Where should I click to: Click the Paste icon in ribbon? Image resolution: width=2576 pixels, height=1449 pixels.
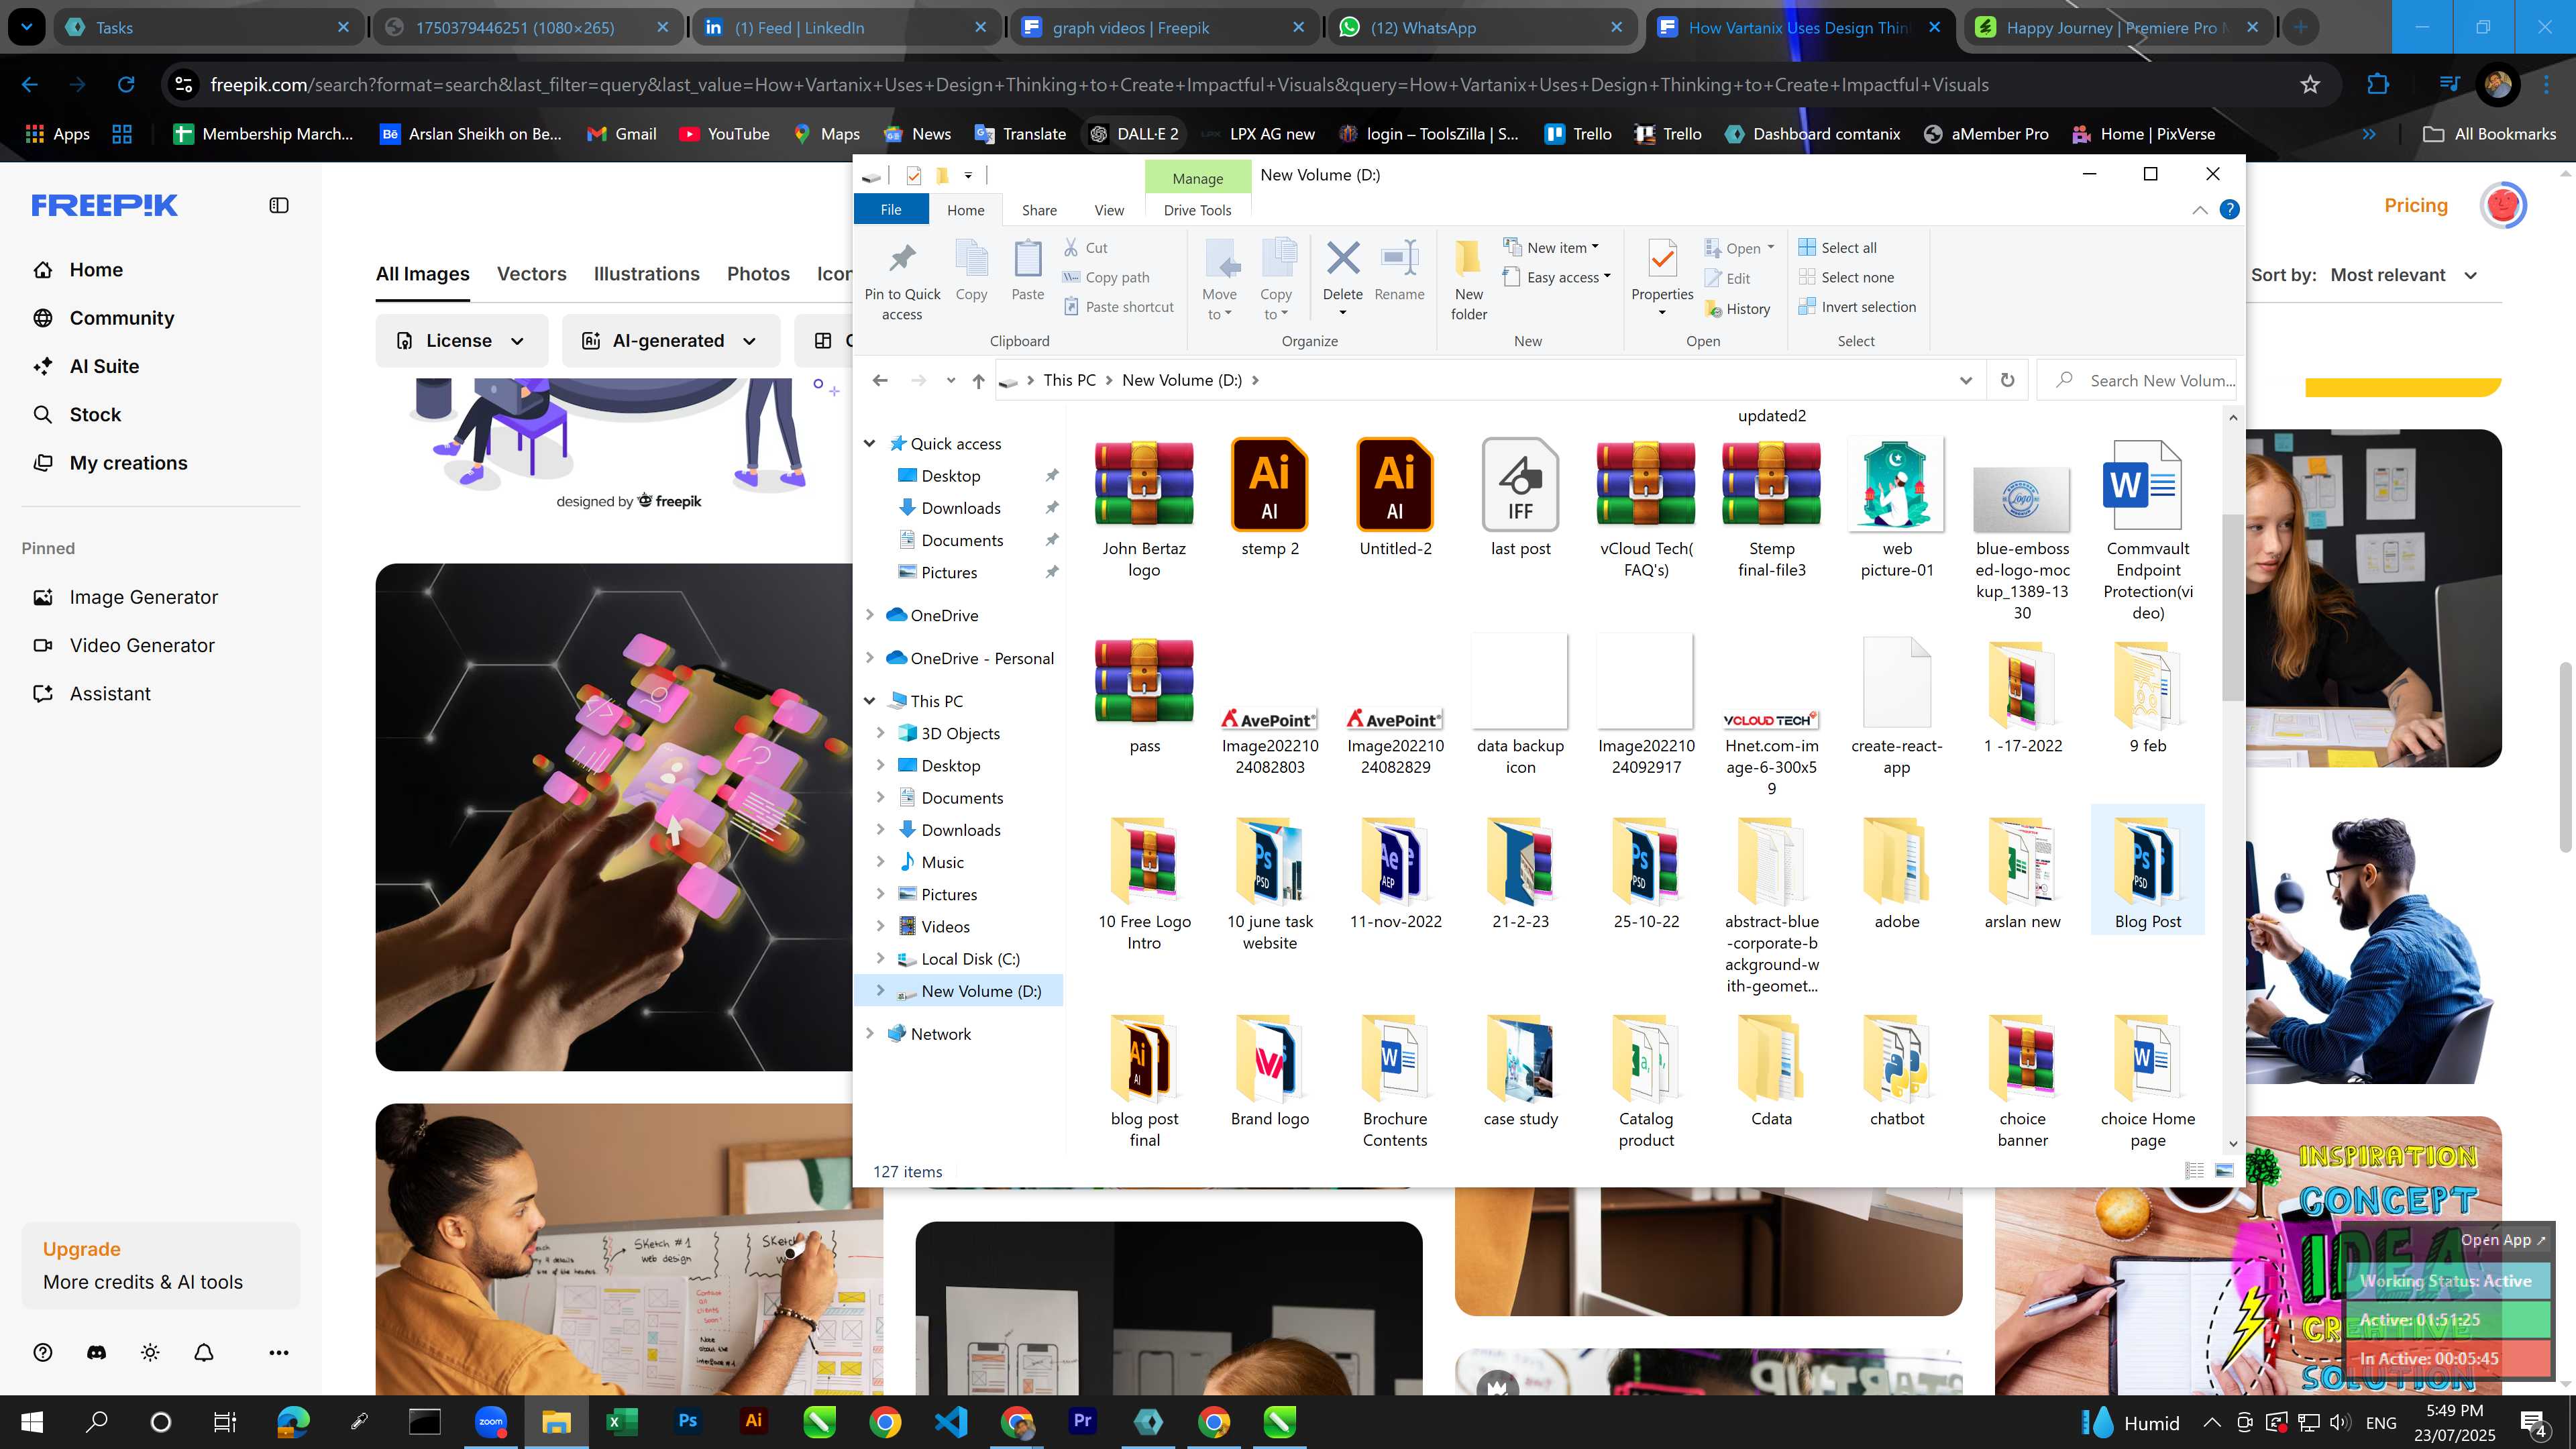point(1027,271)
